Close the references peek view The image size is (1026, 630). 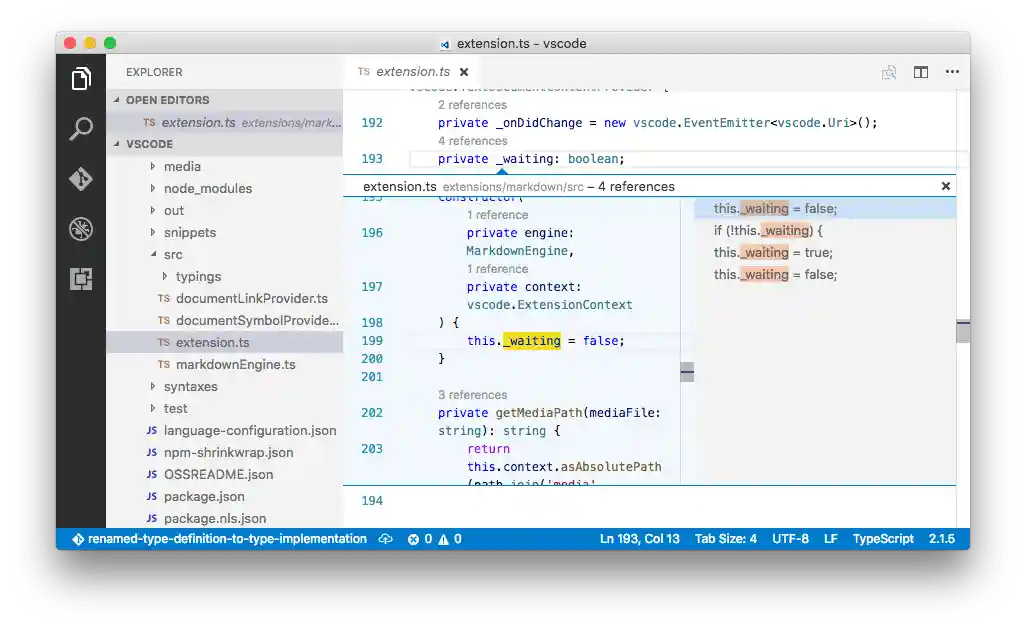[946, 186]
